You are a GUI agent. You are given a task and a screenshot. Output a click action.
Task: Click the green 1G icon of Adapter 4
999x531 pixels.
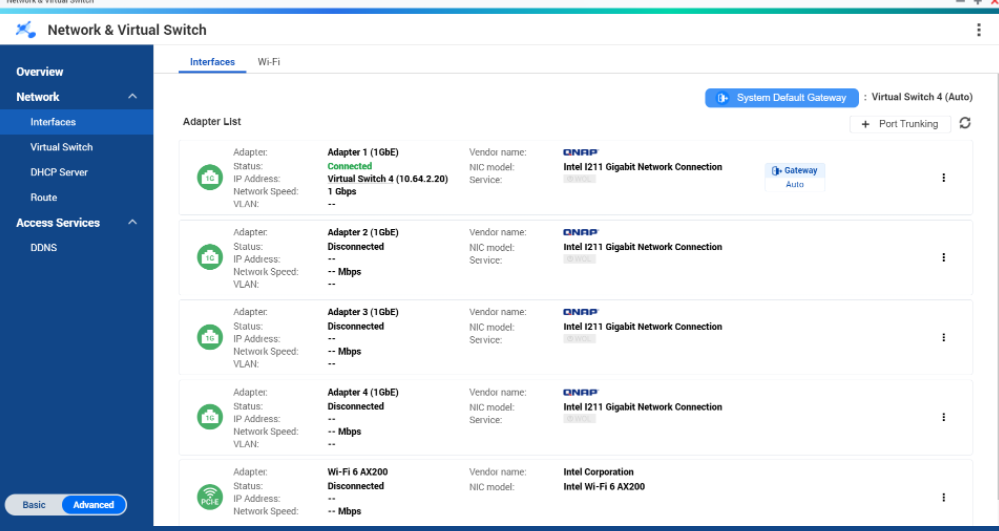(210, 417)
